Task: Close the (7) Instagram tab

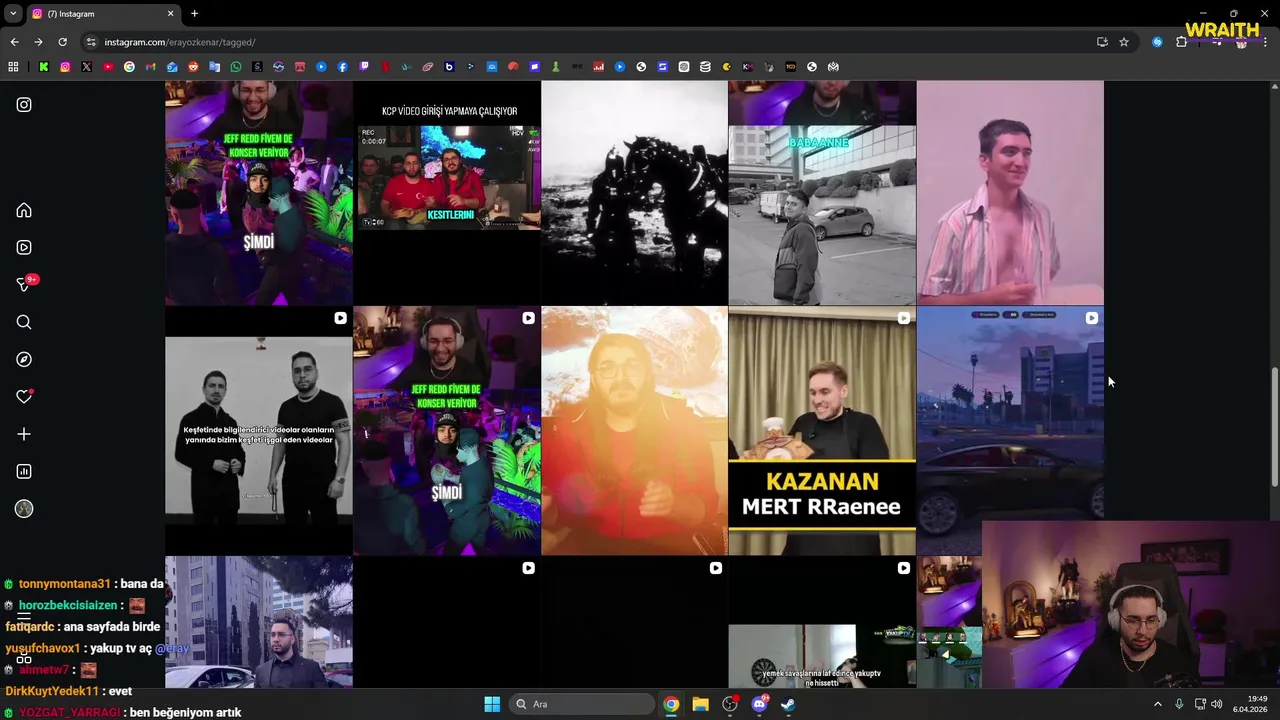Action: (170, 14)
